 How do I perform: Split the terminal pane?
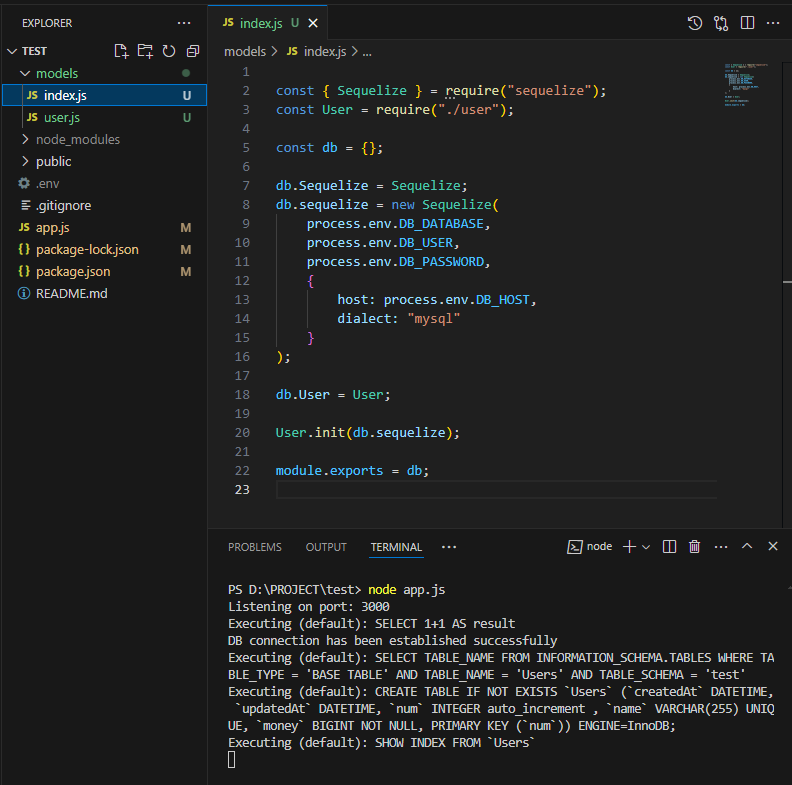[x=669, y=547]
